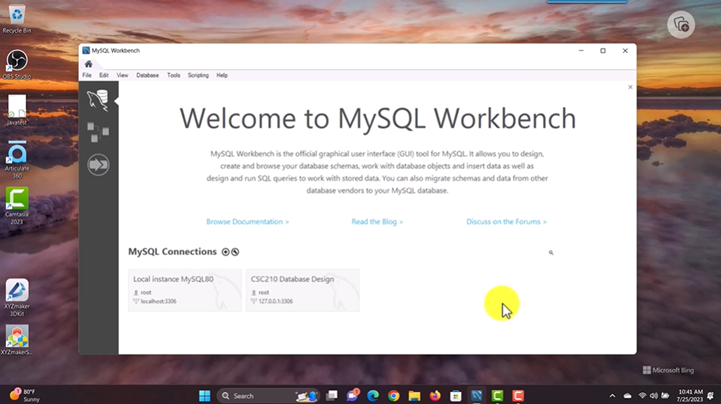This screenshot has width=721, height=404.
Task: Open the MySQL Connections sidebar view
Action: tap(98, 100)
